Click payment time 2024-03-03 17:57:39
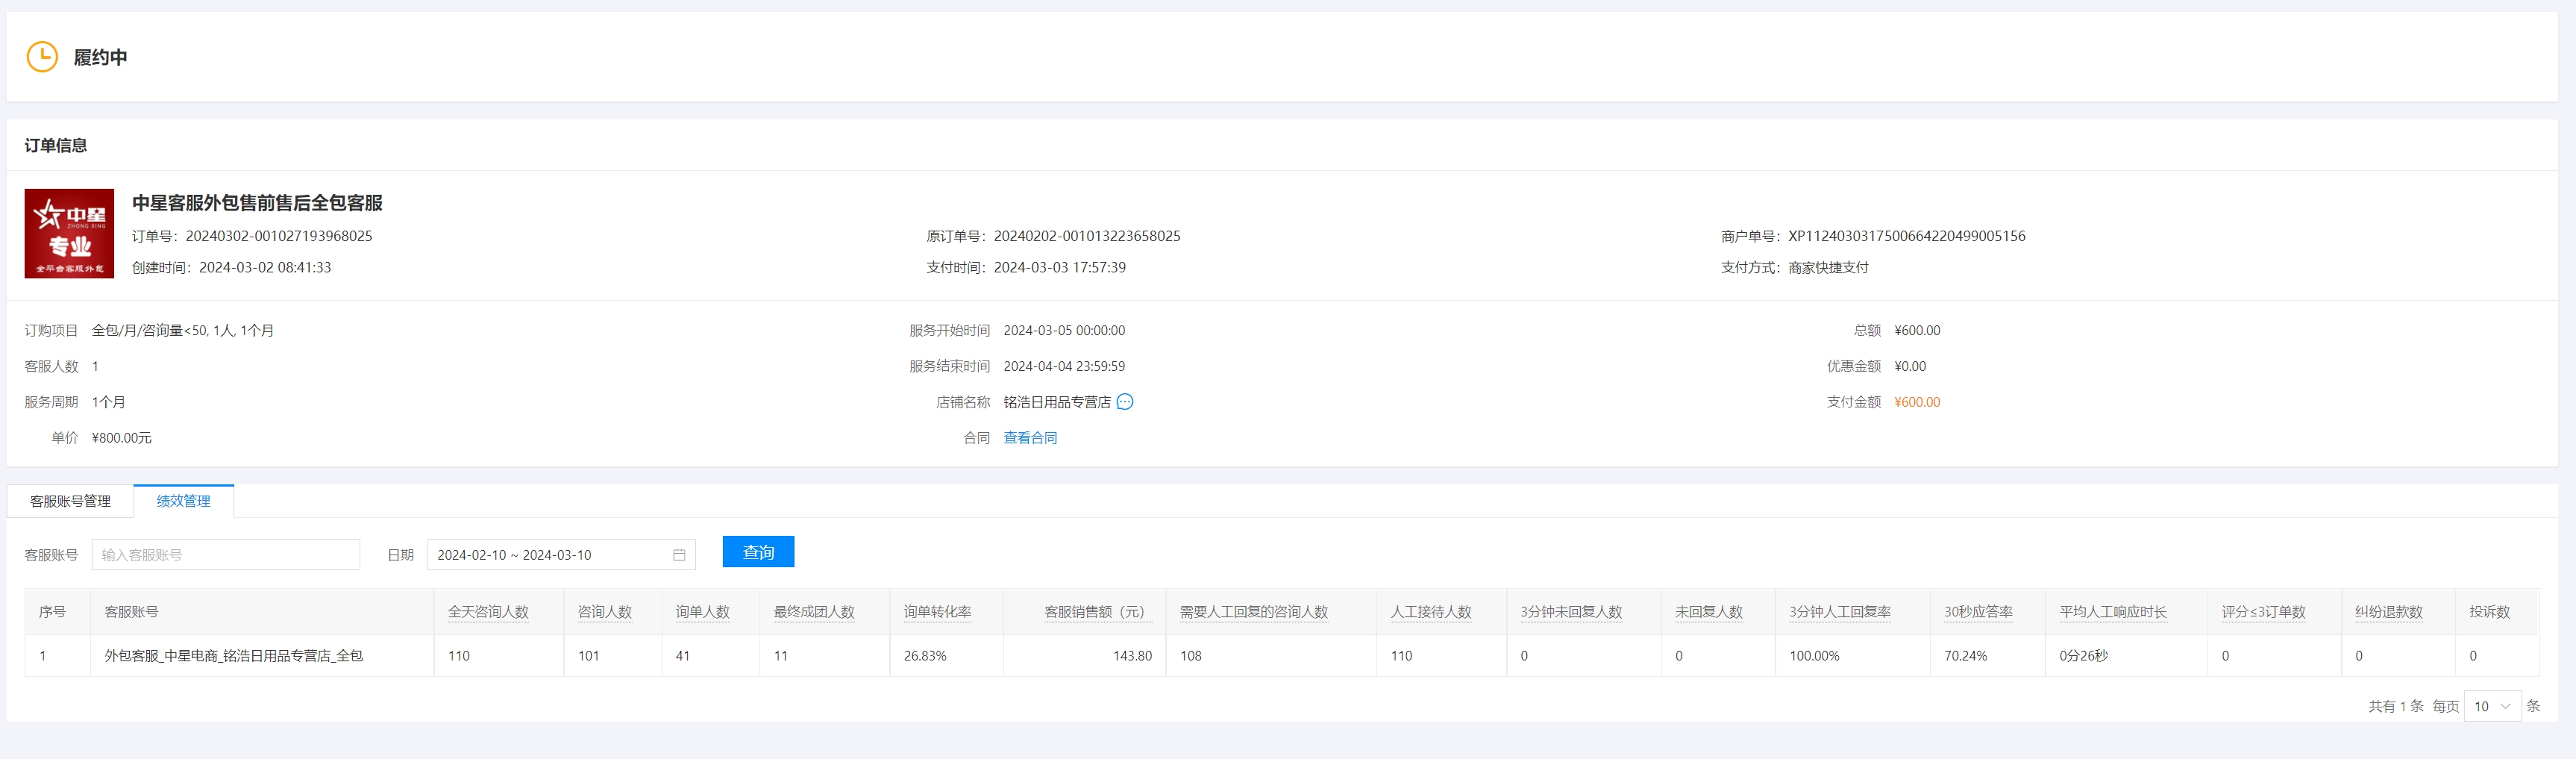This screenshot has width=2576, height=759. click(x=1060, y=267)
